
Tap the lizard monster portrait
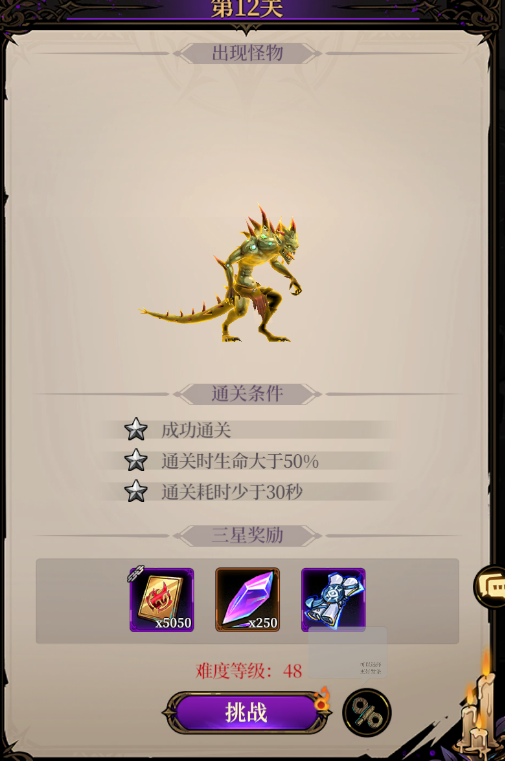click(221, 274)
